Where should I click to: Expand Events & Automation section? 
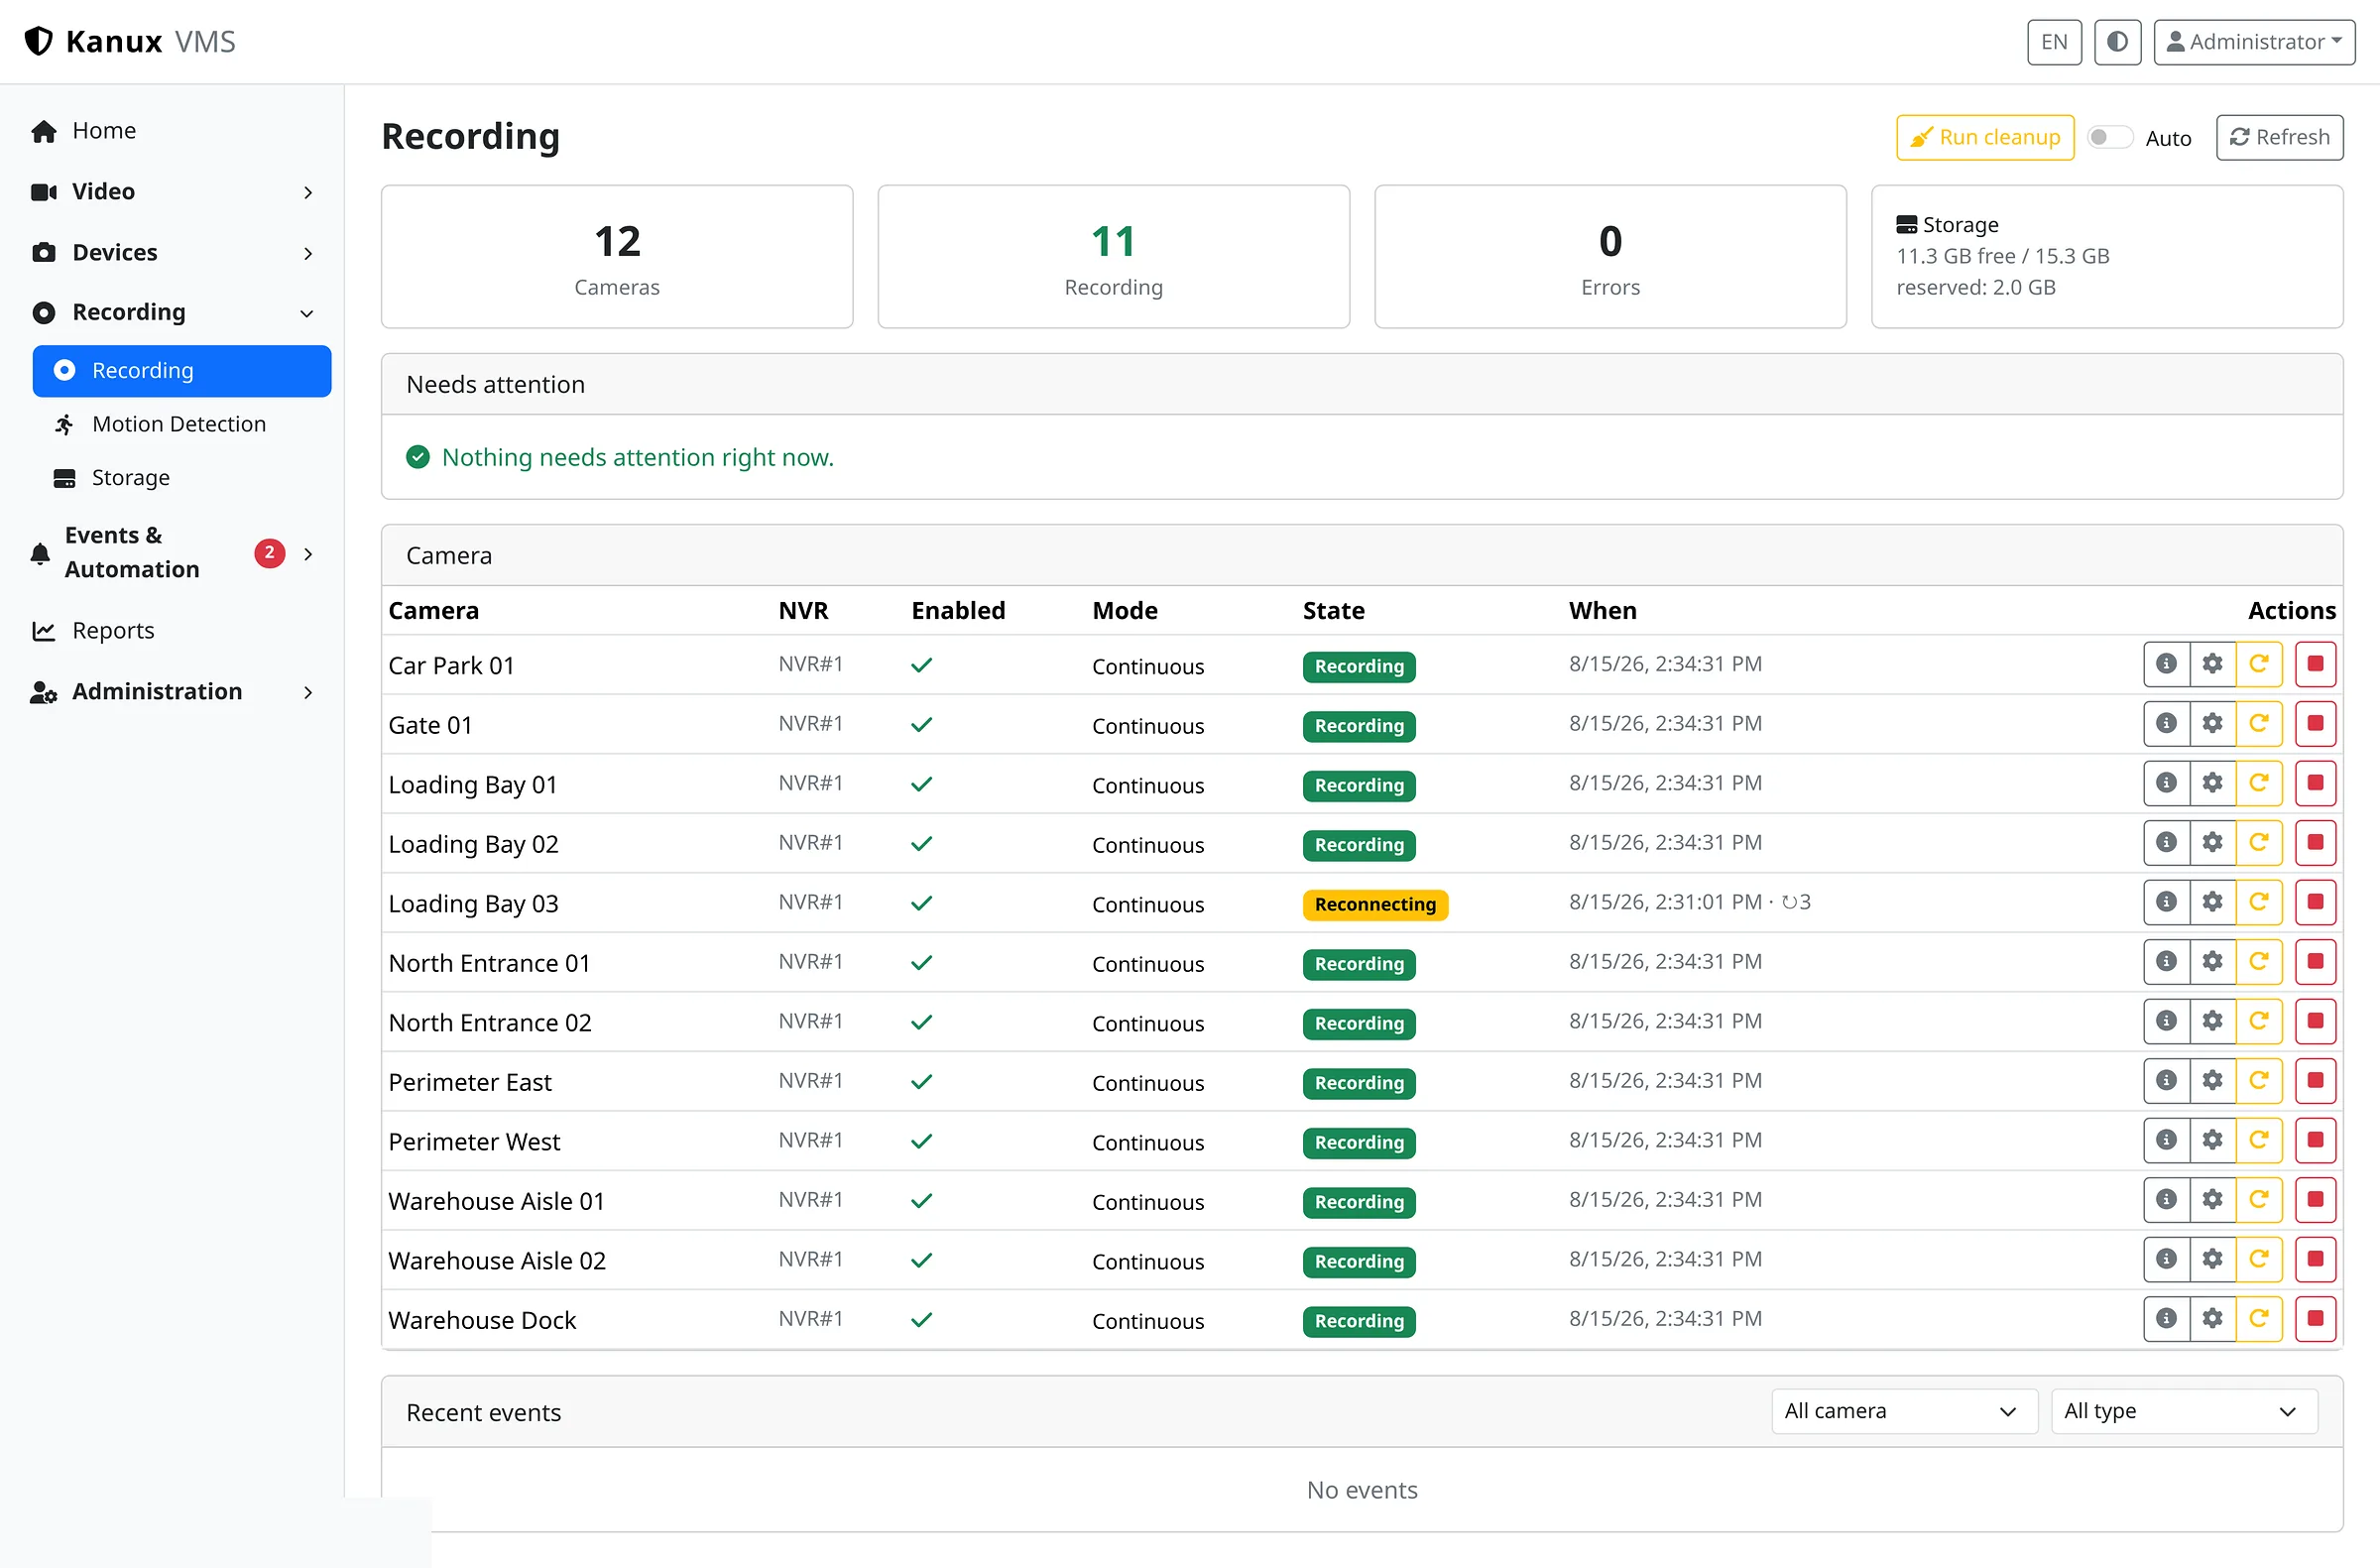tap(172, 553)
